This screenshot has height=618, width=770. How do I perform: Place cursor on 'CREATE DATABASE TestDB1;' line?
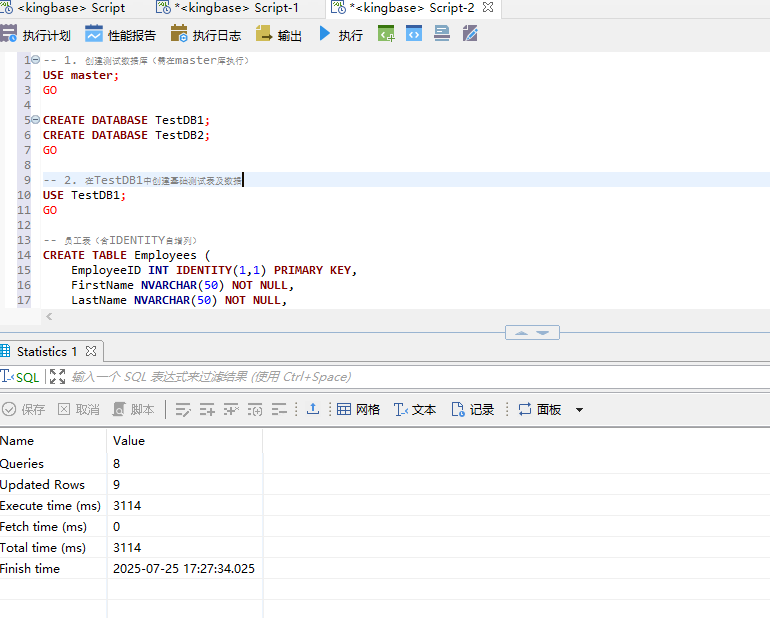click(x=126, y=120)
